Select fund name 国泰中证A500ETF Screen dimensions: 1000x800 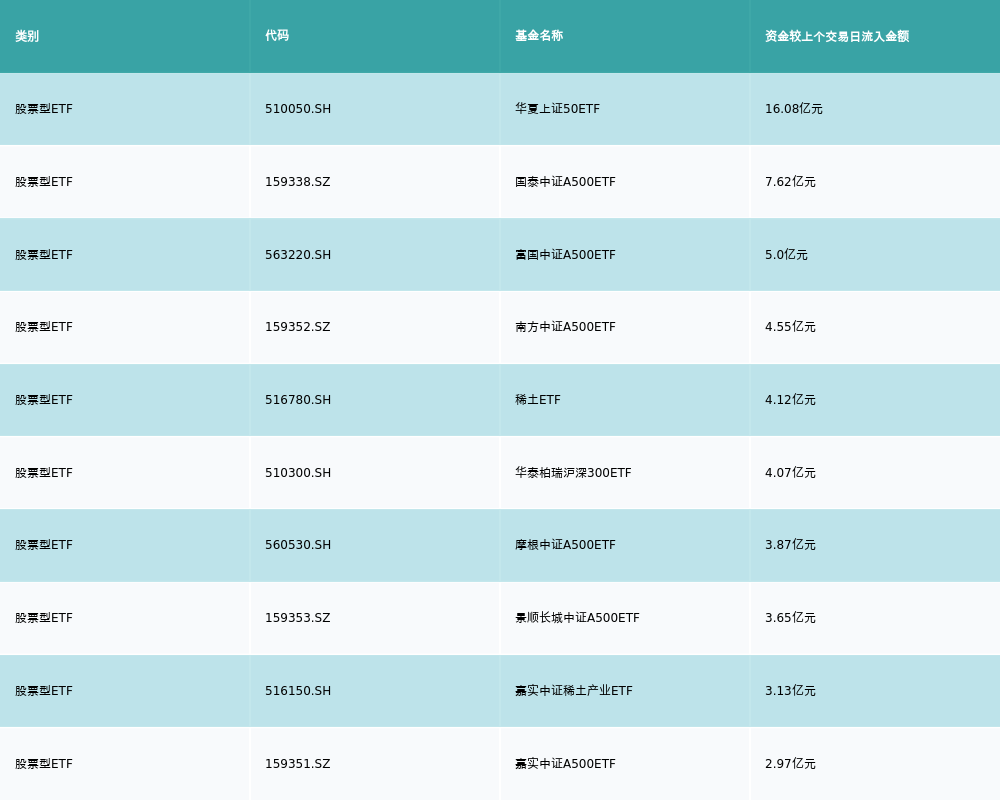point(565,182)
